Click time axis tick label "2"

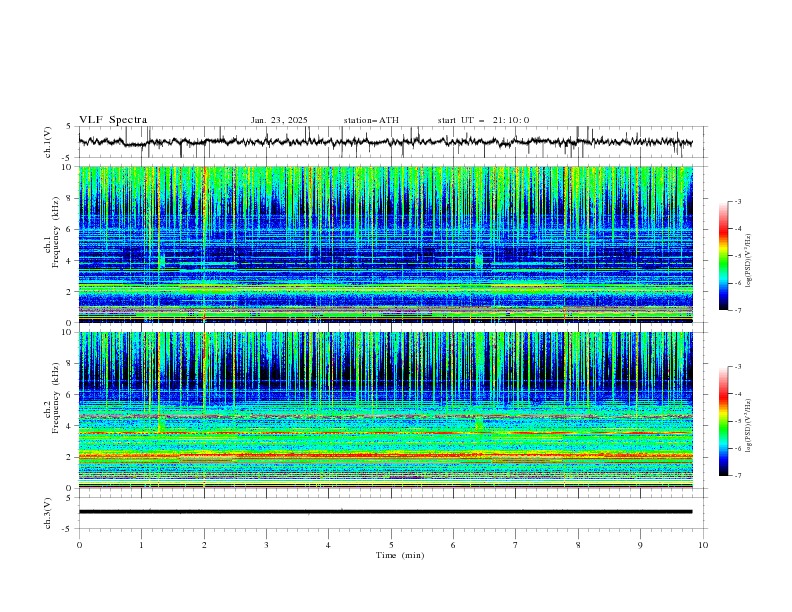coord(204,545)
